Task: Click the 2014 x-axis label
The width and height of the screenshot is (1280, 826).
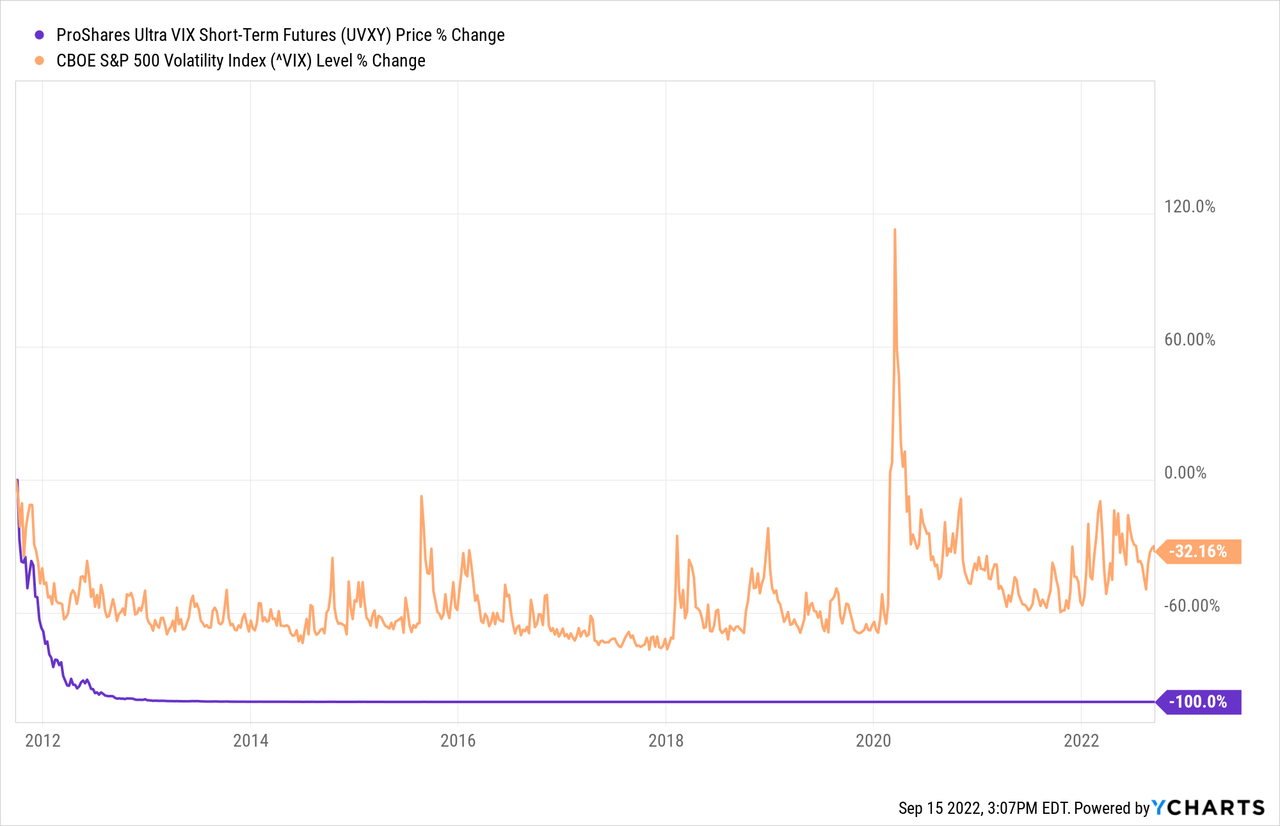Action: [250, 742]
